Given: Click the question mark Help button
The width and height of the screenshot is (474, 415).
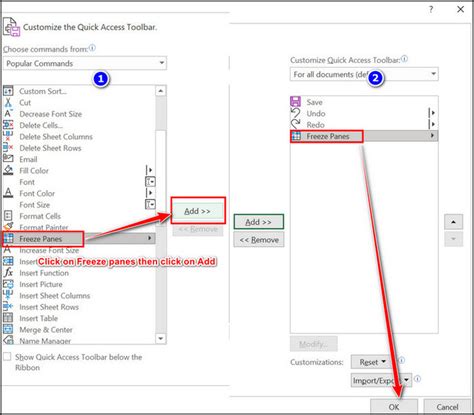Looking at the screenshot, I should click(431, 9).
